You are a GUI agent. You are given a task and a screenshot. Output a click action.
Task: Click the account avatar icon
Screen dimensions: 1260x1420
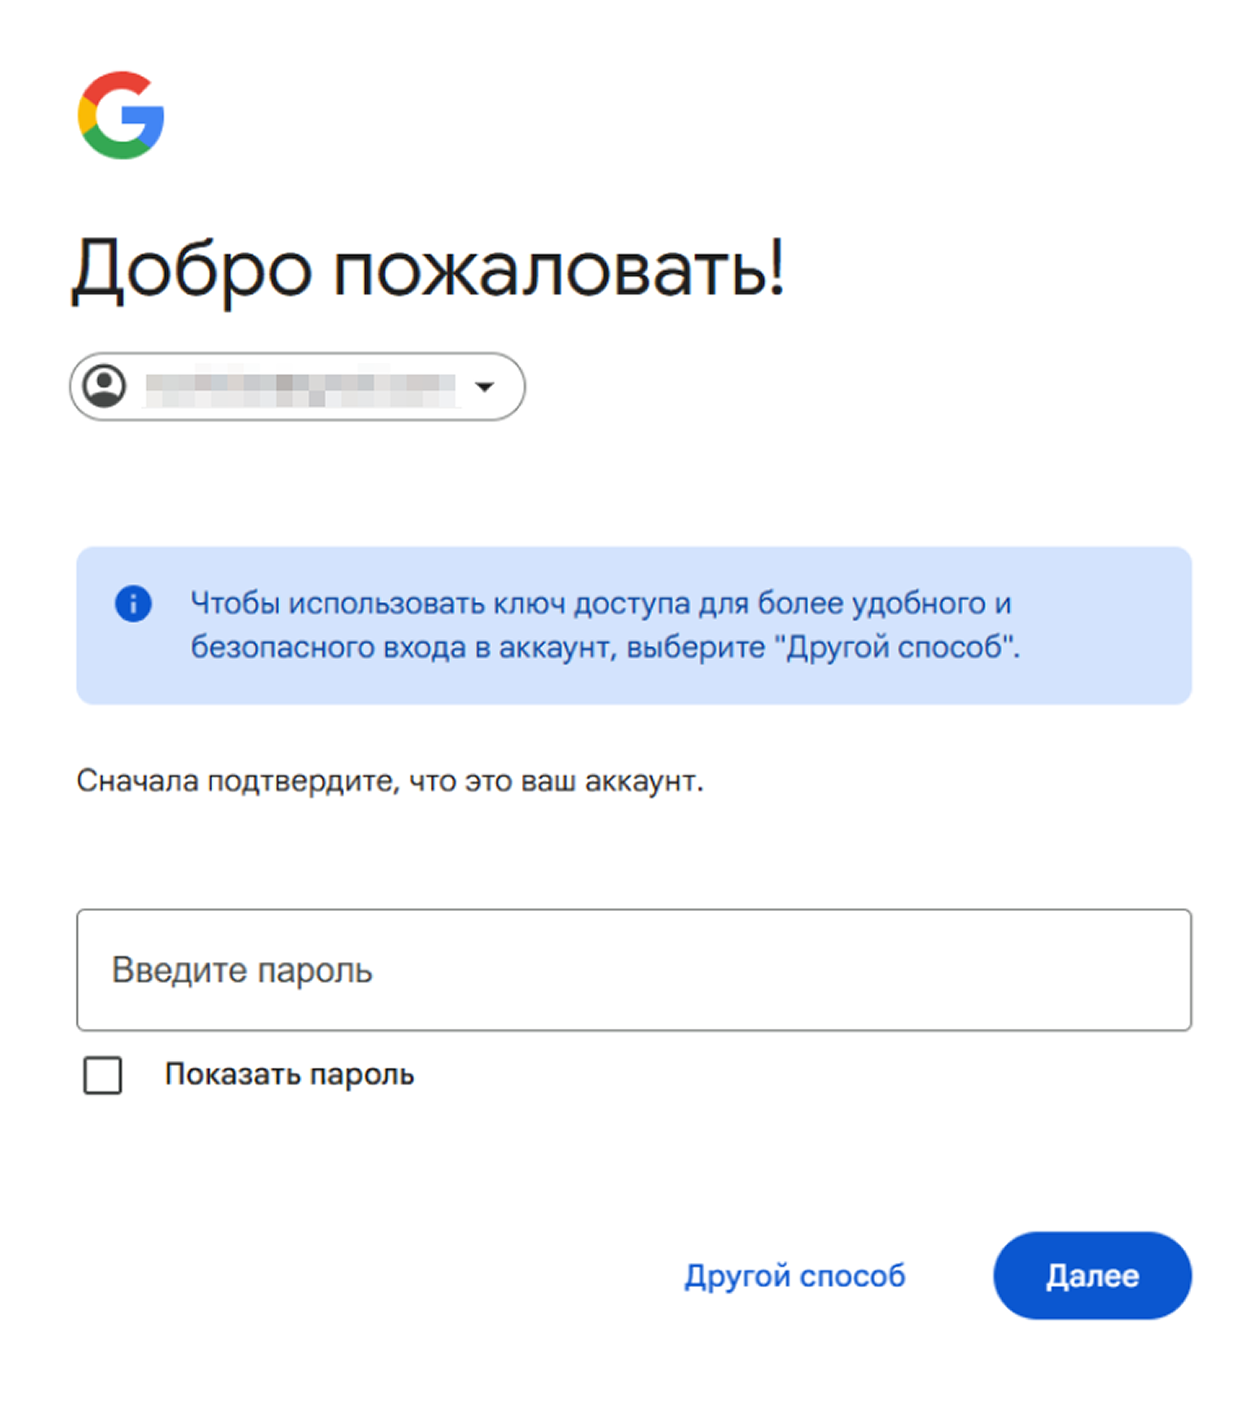(x=105, y=386)
